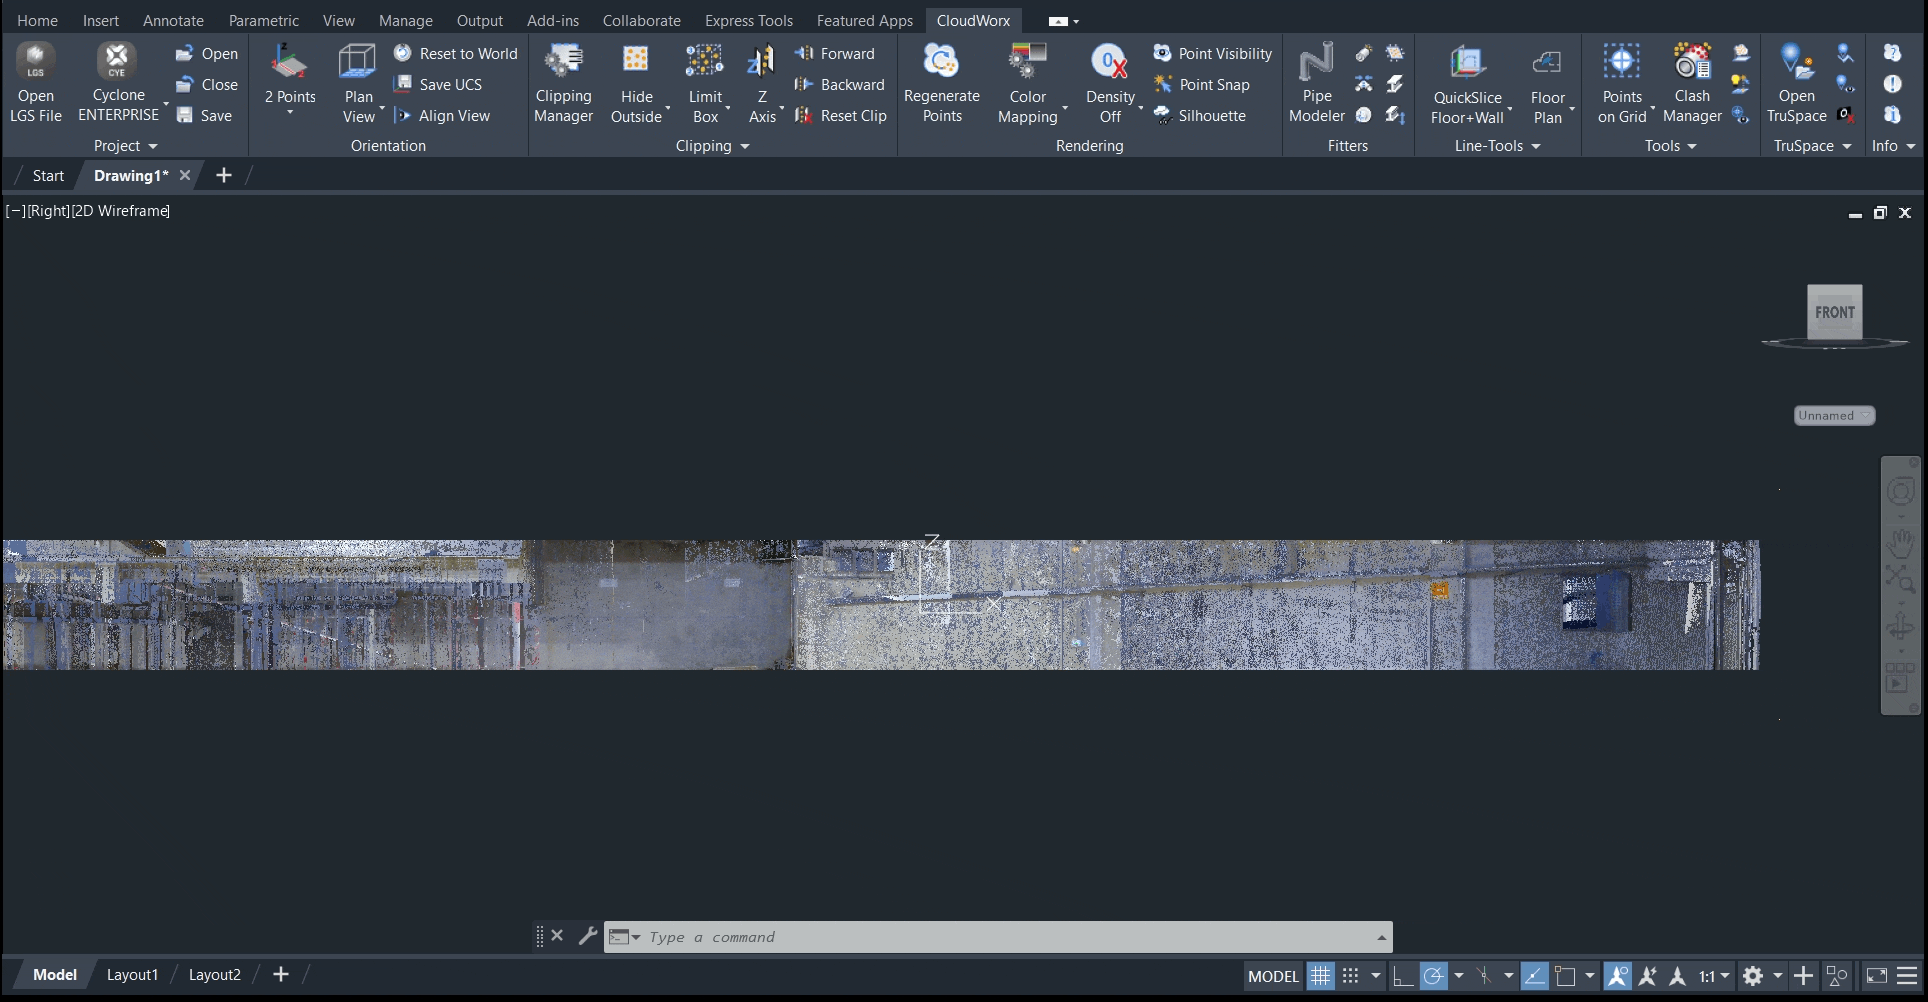Launch QuickSlice Floor+Wall
This screenshot has height=1002, width=1928.
(1466, 84)
